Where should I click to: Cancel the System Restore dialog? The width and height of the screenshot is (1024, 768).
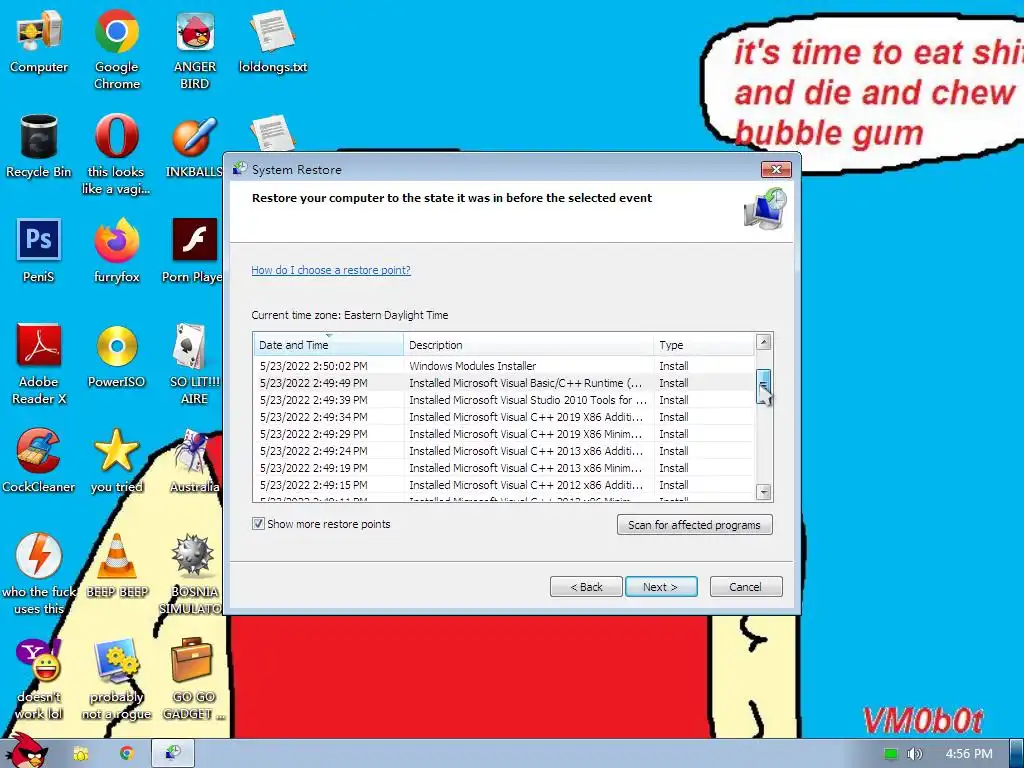click(x=746, y=586)
